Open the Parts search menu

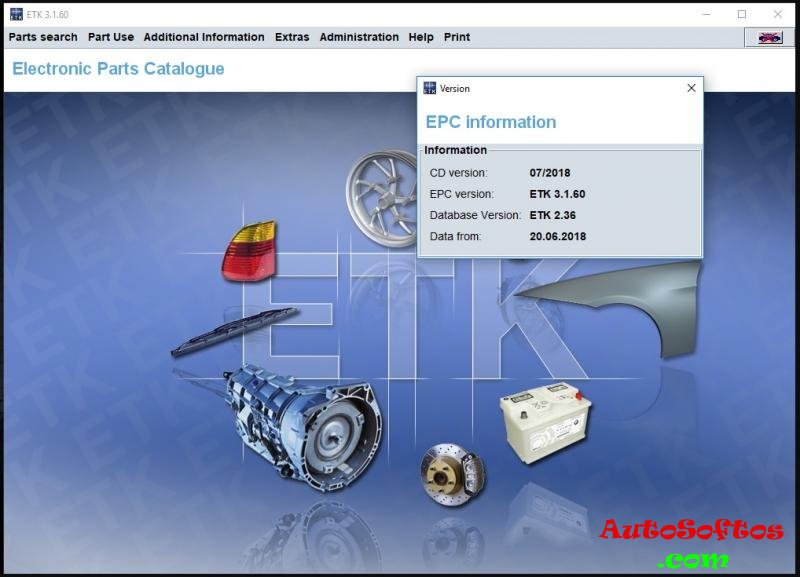click(x=43, y=37)
